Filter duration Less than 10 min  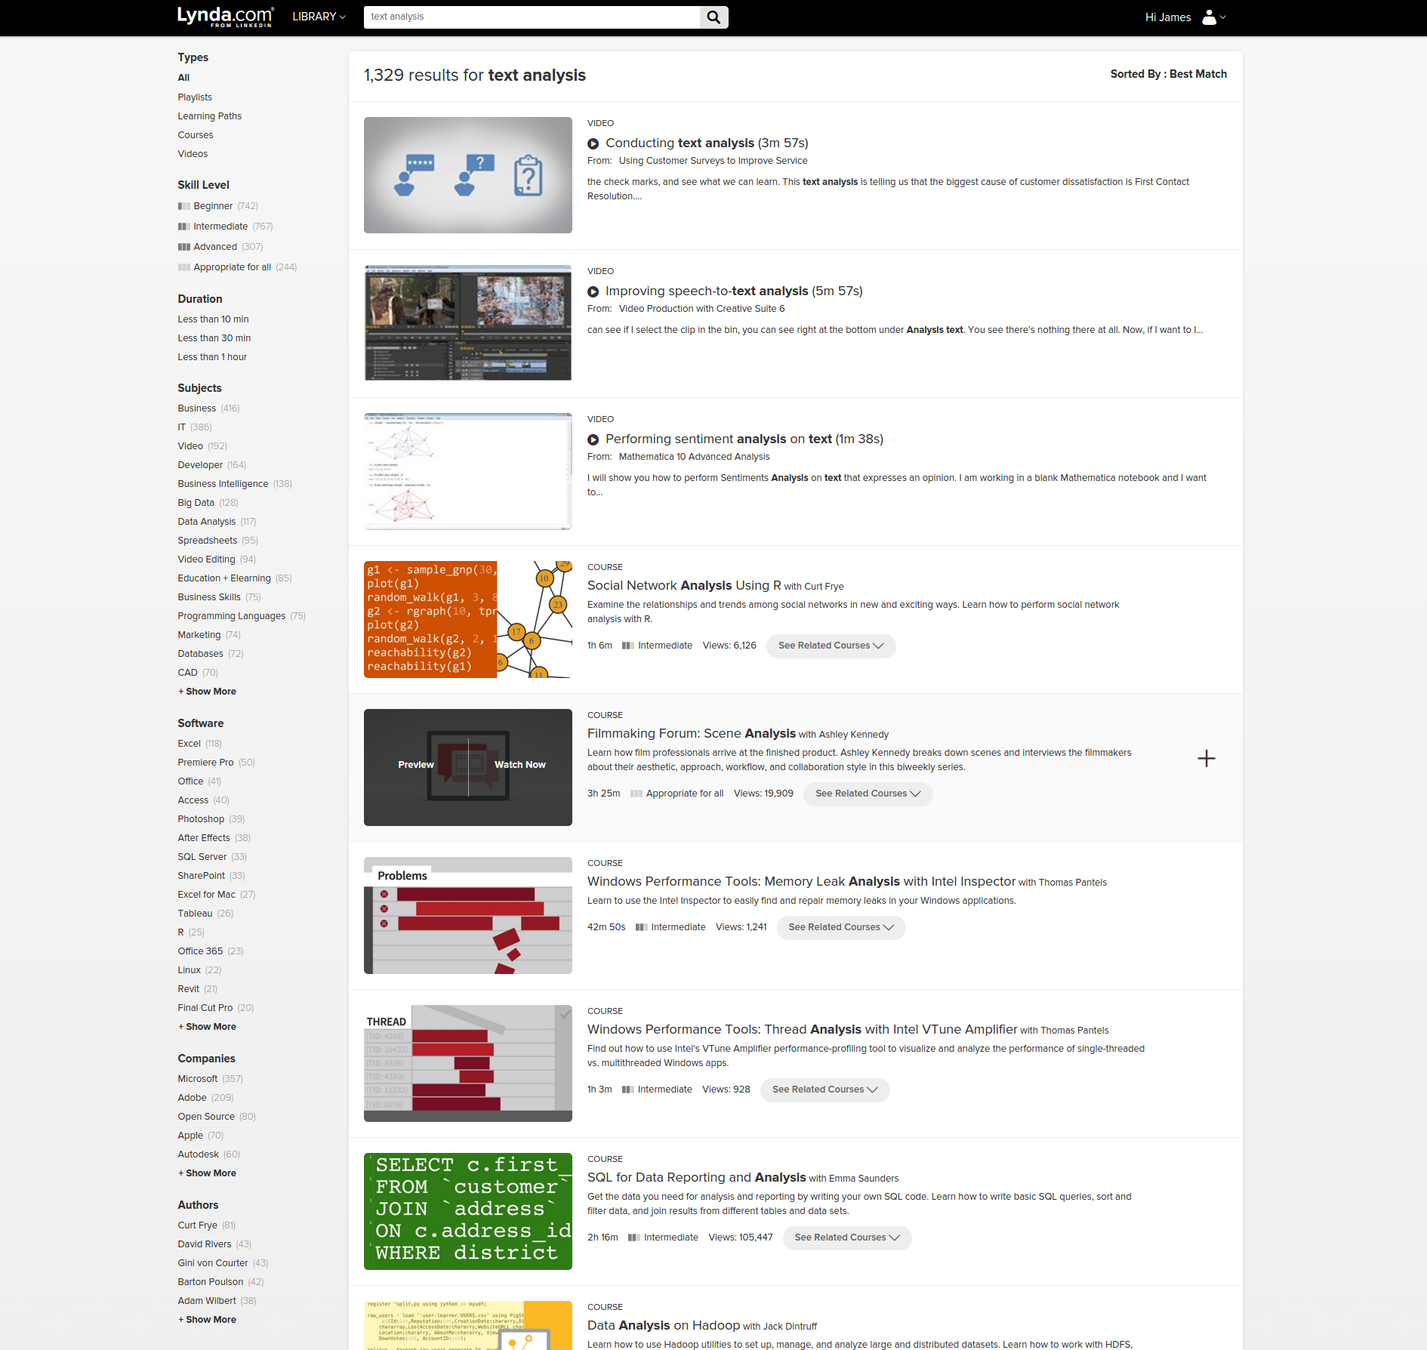click(213, 319)
